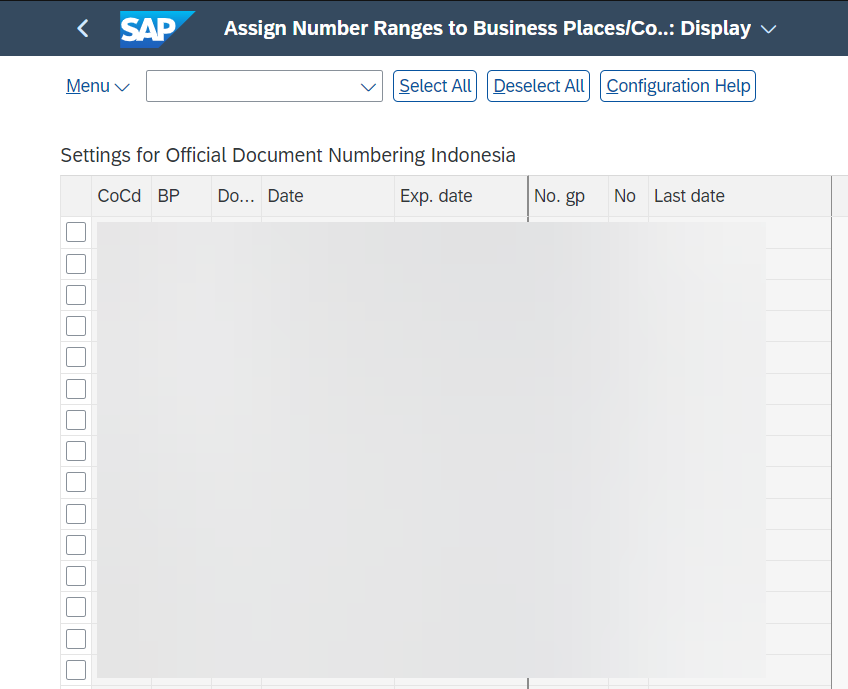
Task: Click the Deselect All button
Action: (x=538, y=86)
